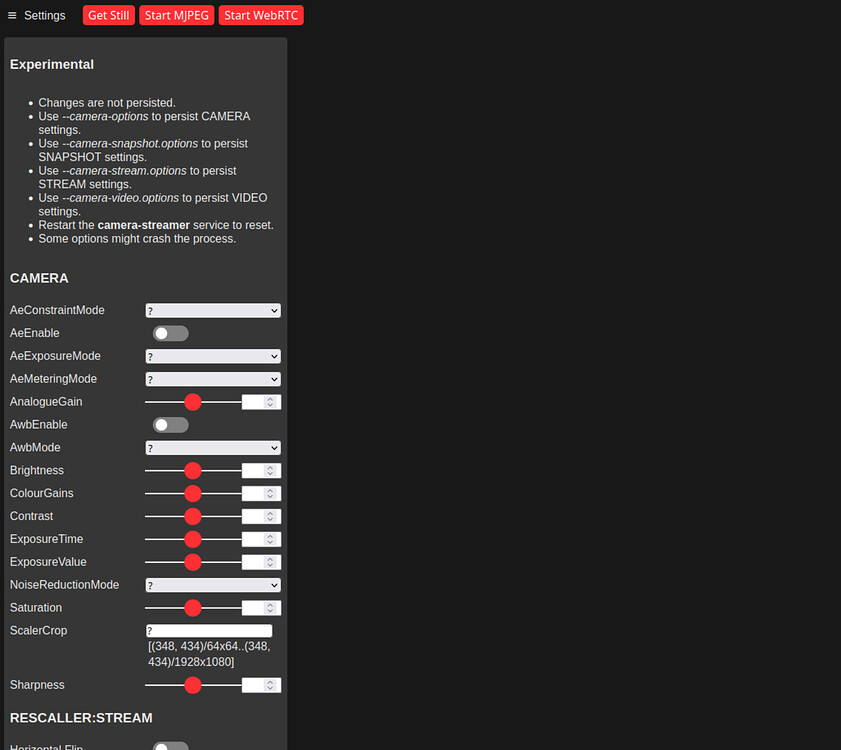Adjust the Sharpness slider
The image size is (841, 750).
(x=193, y=685)
